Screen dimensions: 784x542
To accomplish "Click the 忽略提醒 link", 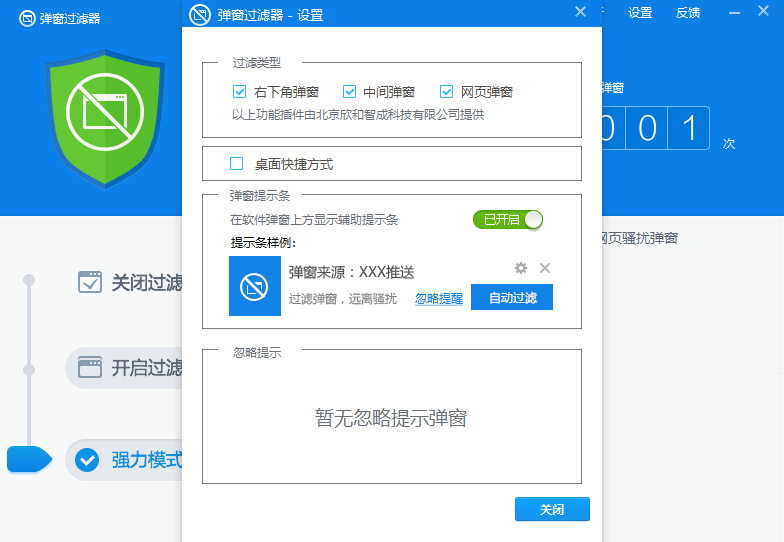I will 439,299.
